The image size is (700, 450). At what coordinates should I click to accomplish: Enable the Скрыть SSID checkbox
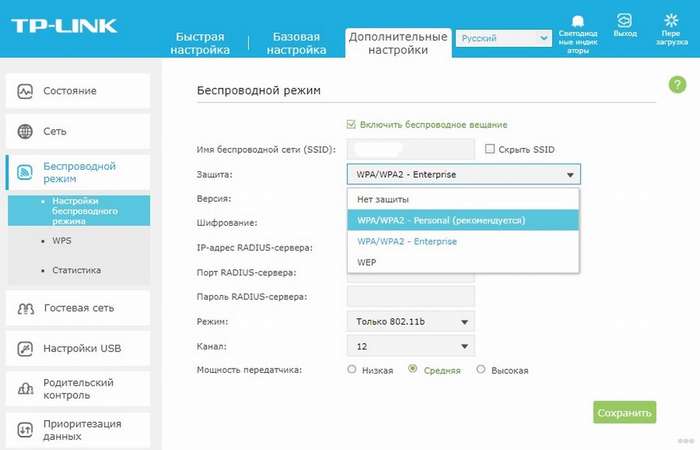[489, 149]
